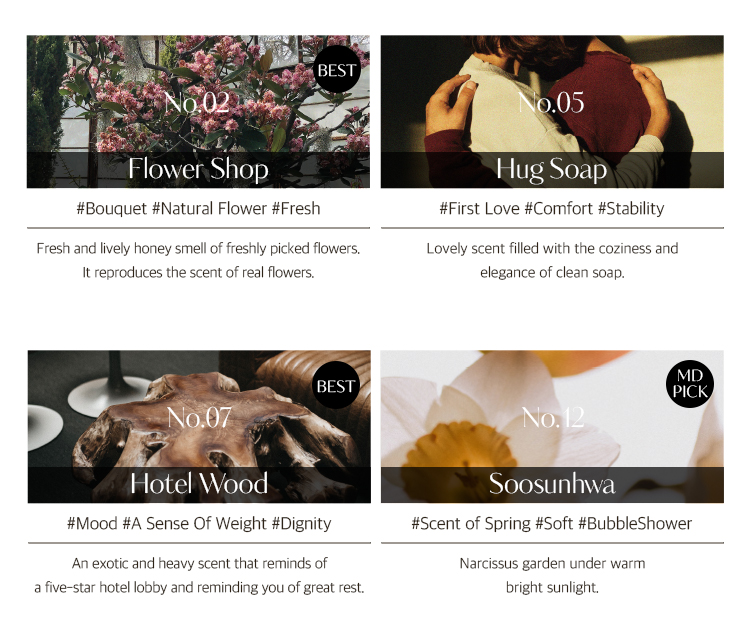Select the No.07 label

pyautogui.click(x=199, y=418)
